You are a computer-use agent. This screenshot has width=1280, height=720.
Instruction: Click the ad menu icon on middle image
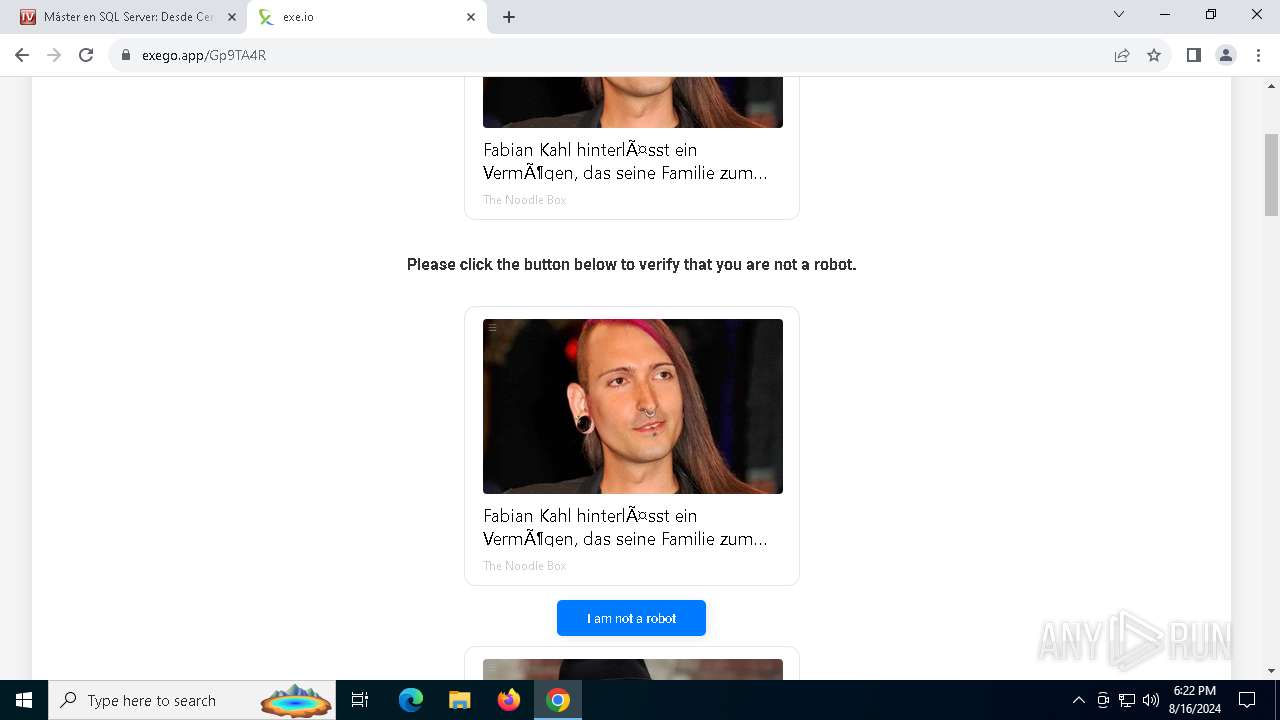coord(492,328)
